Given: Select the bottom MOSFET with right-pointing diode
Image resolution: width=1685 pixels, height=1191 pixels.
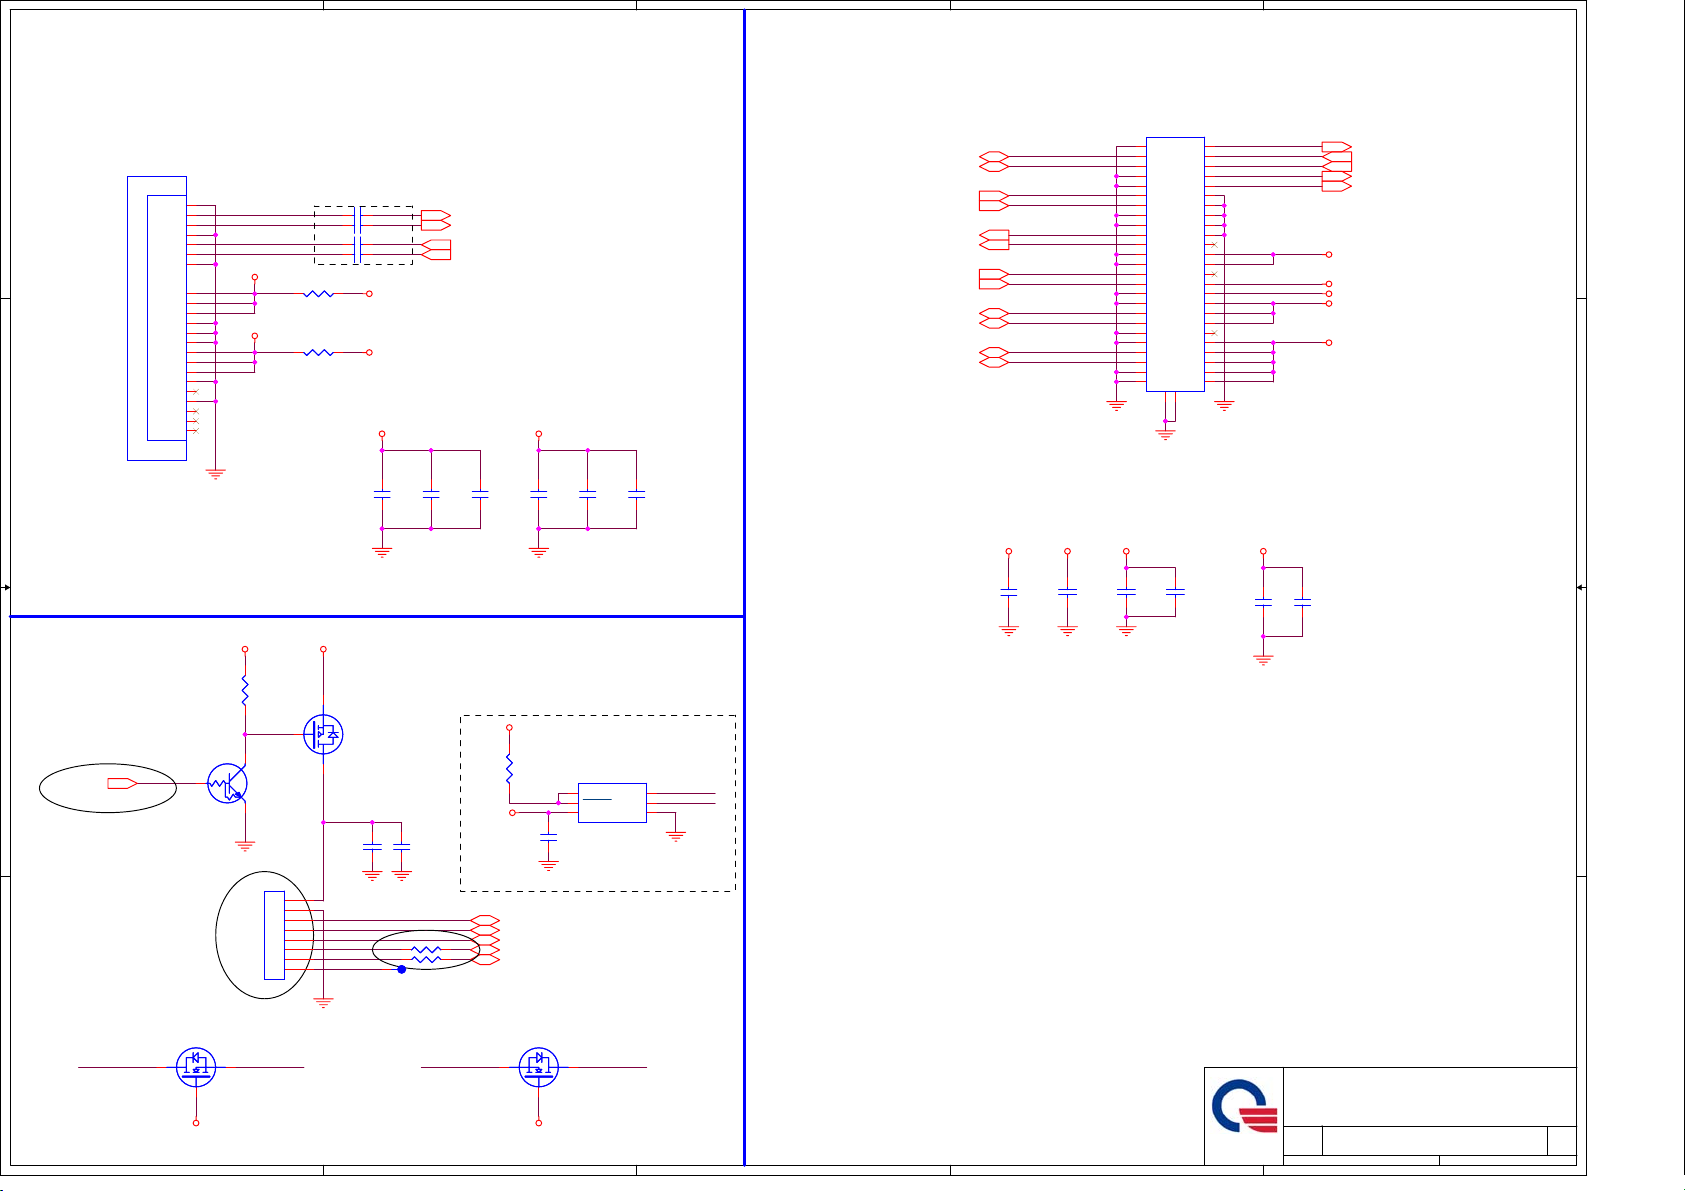Looking at the screenshot, I should [539, 1067].
